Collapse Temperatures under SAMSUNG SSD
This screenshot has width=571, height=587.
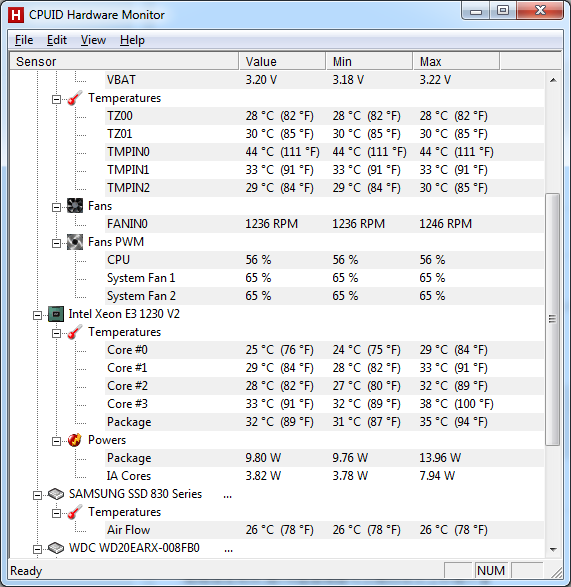point(56,514)
